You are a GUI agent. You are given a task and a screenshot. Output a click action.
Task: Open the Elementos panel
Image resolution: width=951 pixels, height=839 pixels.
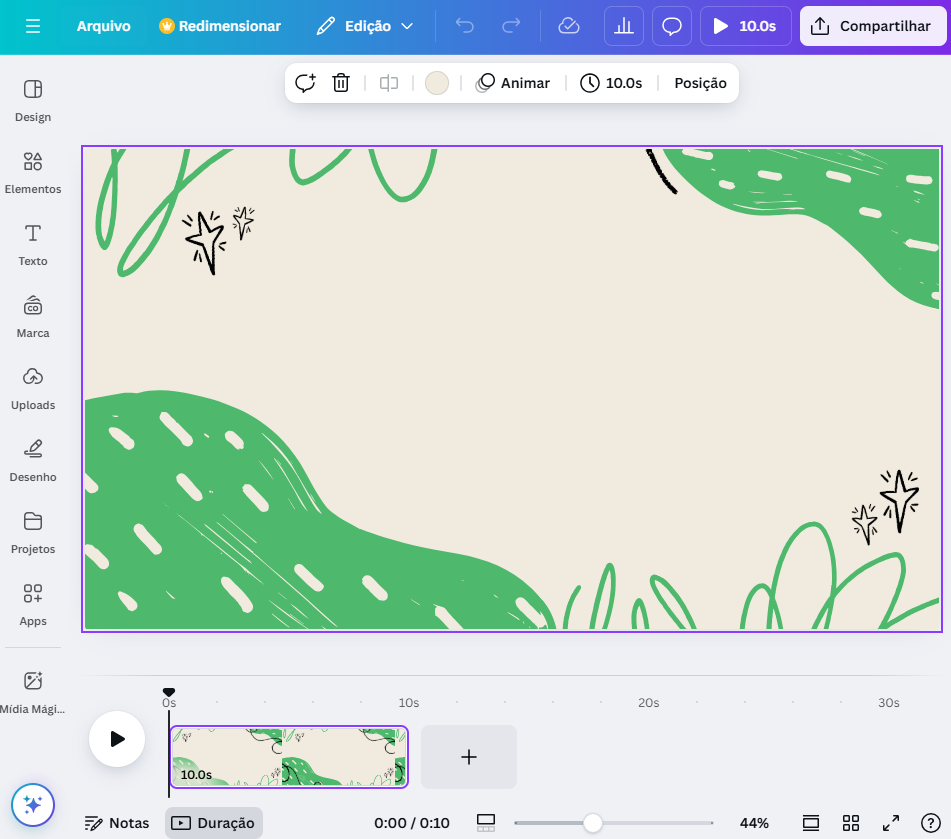[x=33, y=173]
